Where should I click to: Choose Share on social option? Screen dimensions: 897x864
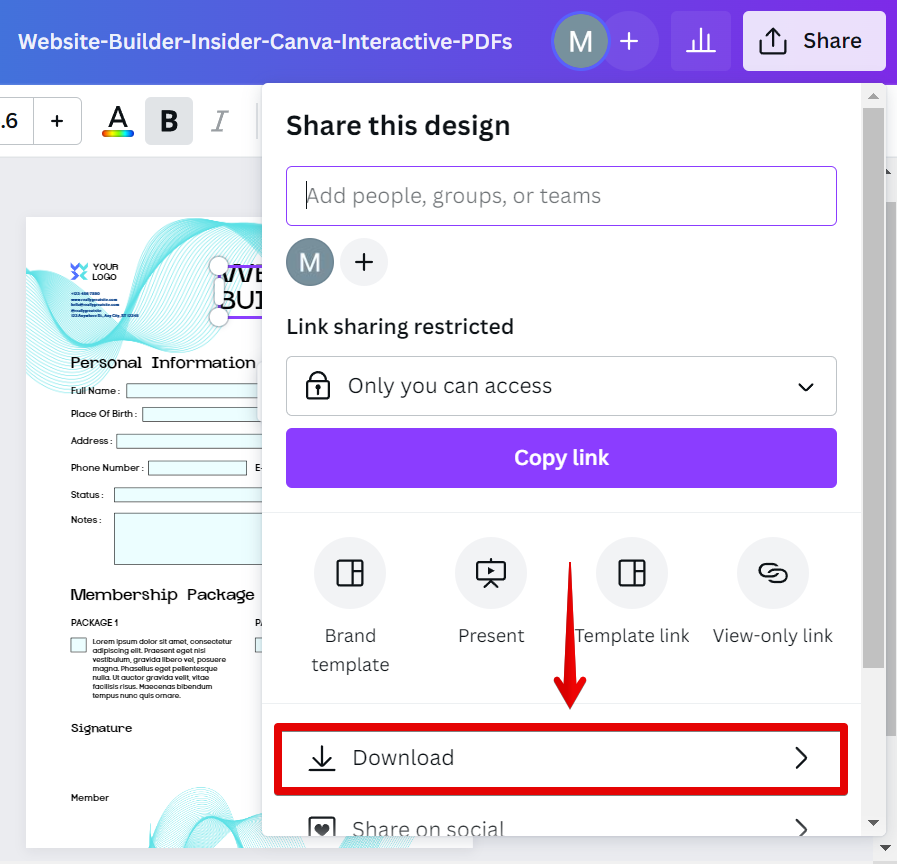click(428, 828)
